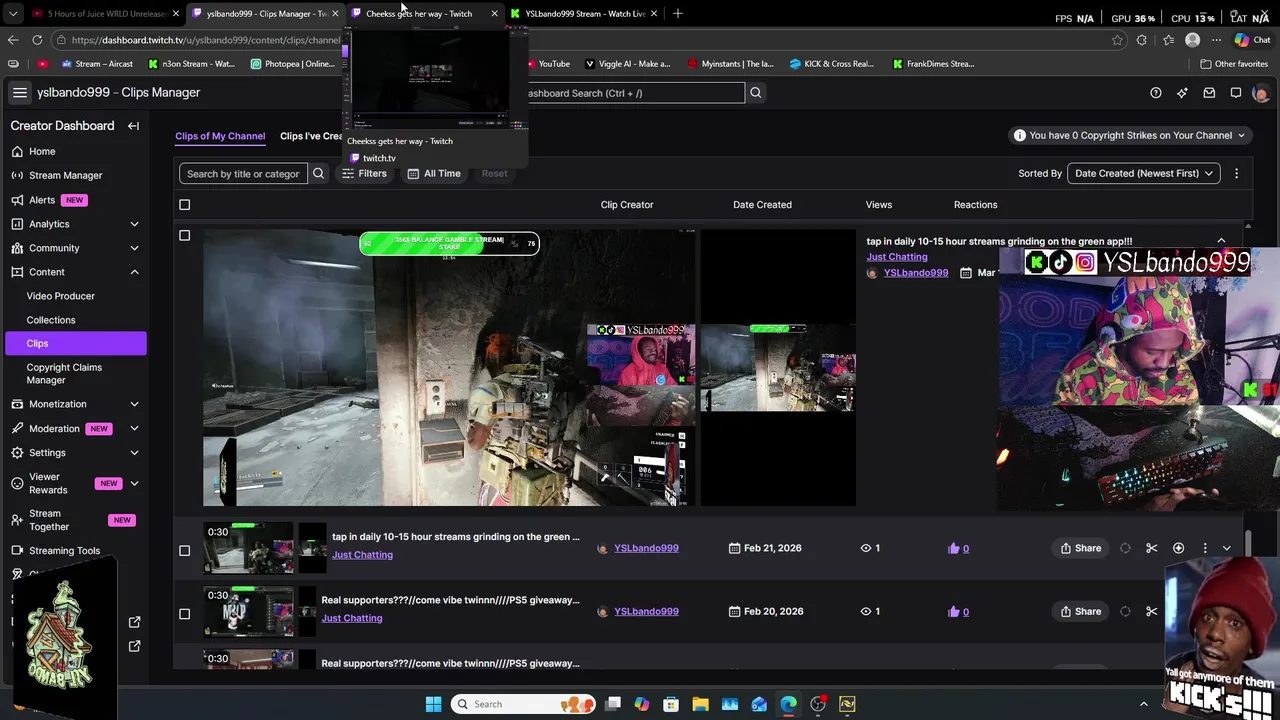1280x720 pixels.
Task: Click the Filters button
Action: coord(364,174)
